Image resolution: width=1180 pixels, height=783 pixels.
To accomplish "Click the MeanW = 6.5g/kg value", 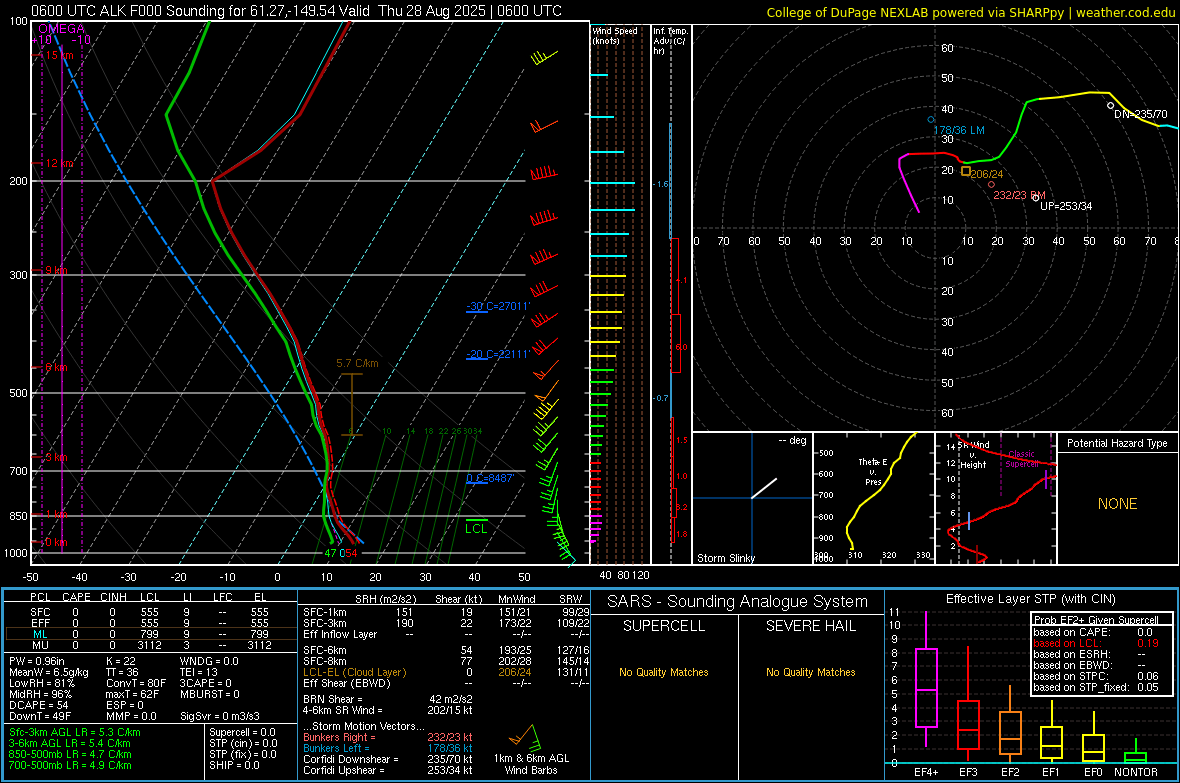I will pyautogui.click(x=48, y=672).
